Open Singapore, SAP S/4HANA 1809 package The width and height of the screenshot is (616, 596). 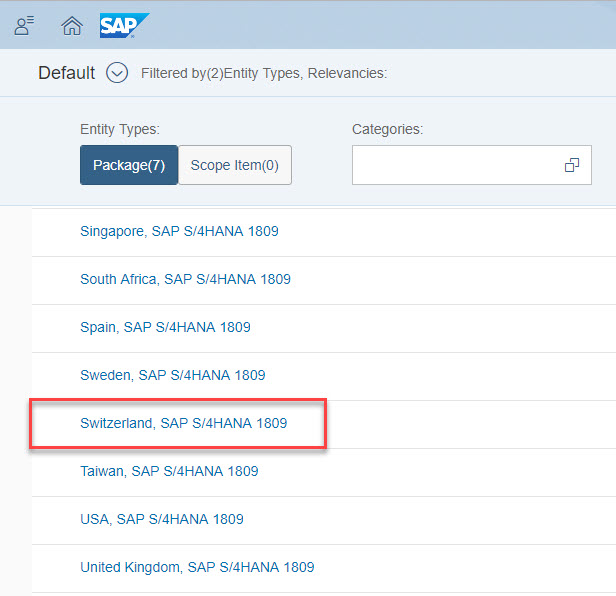tap(179, 231)
